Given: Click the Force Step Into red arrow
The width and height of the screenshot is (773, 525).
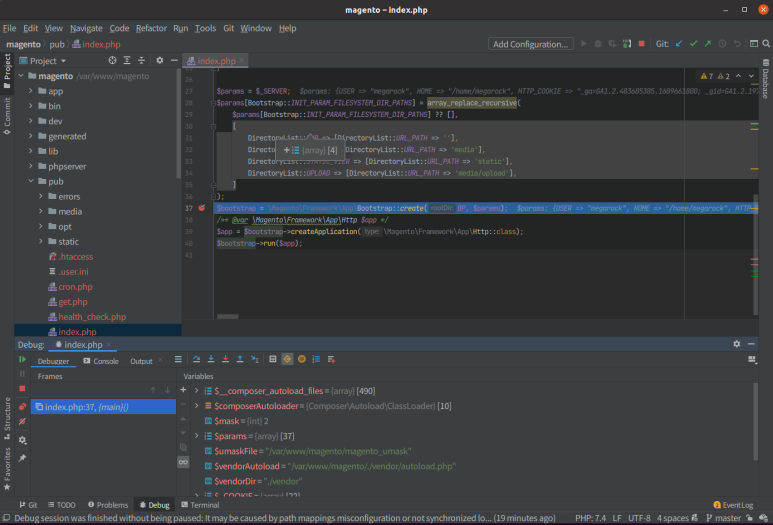Looking at the screenshot, I should (225, 359).
